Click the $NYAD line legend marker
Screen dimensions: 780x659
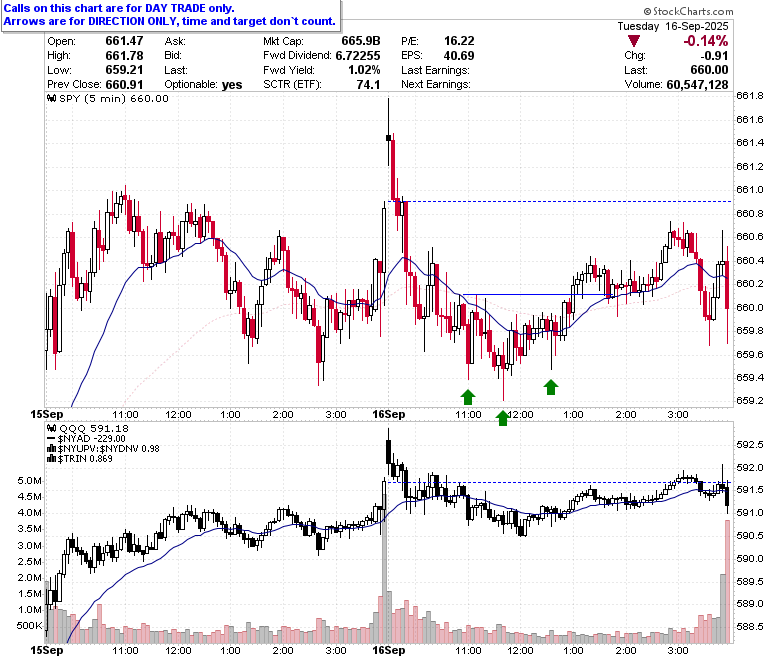pos(51,438)
